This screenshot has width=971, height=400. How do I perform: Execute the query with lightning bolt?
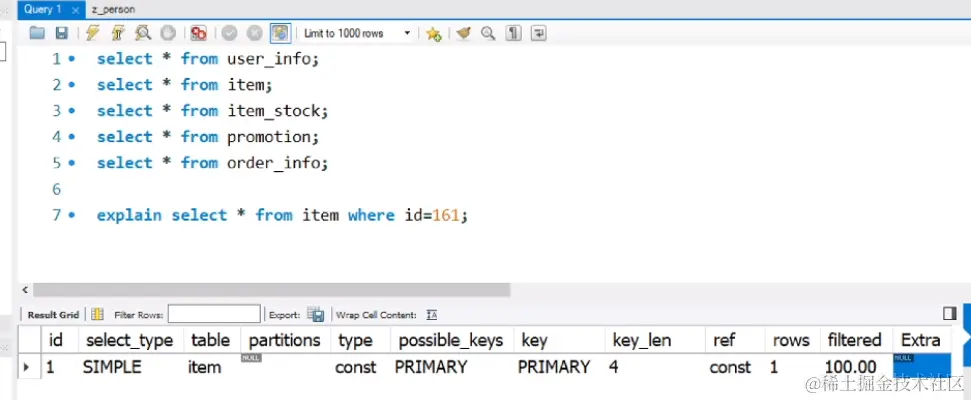(93, 33)
